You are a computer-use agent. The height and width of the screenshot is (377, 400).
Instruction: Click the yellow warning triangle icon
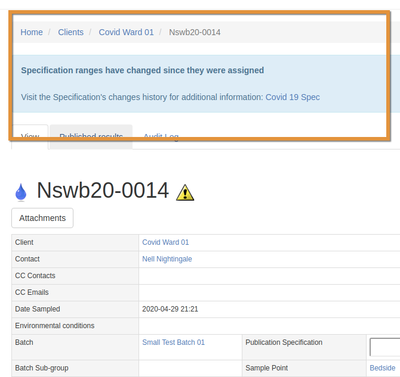point(185,193)
